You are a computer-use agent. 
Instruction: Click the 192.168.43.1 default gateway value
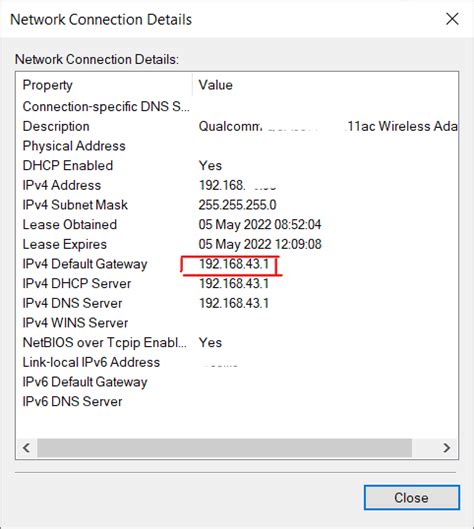pyautogui.click(x=234, y=264)
